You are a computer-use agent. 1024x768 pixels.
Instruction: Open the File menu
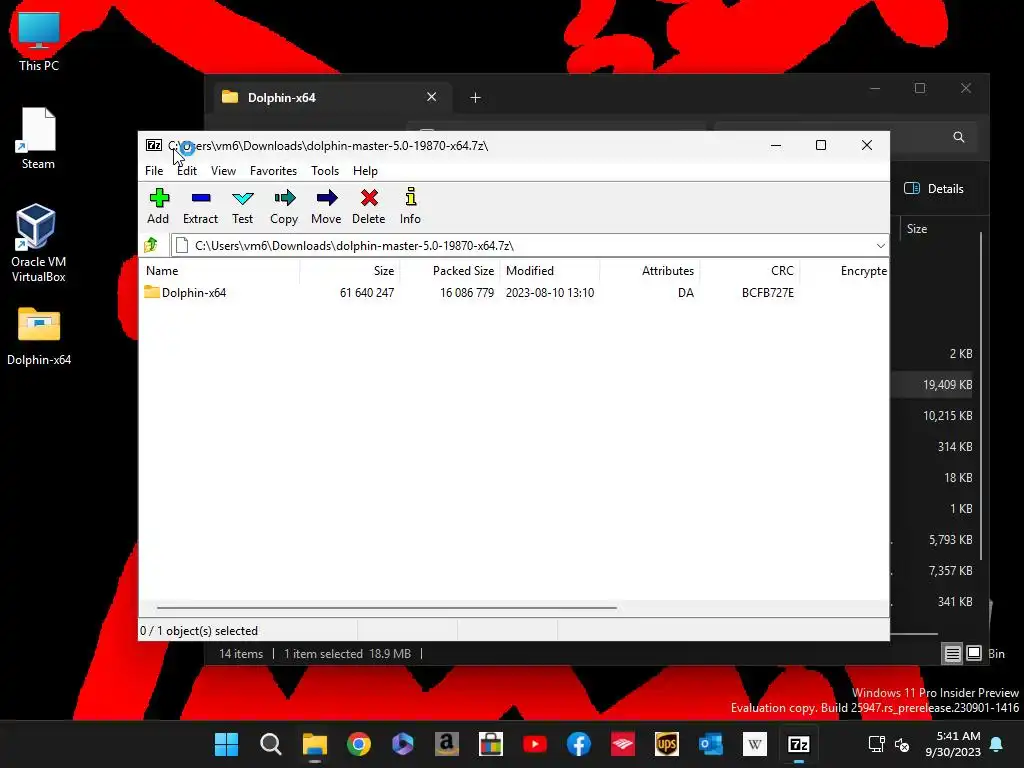154,170
